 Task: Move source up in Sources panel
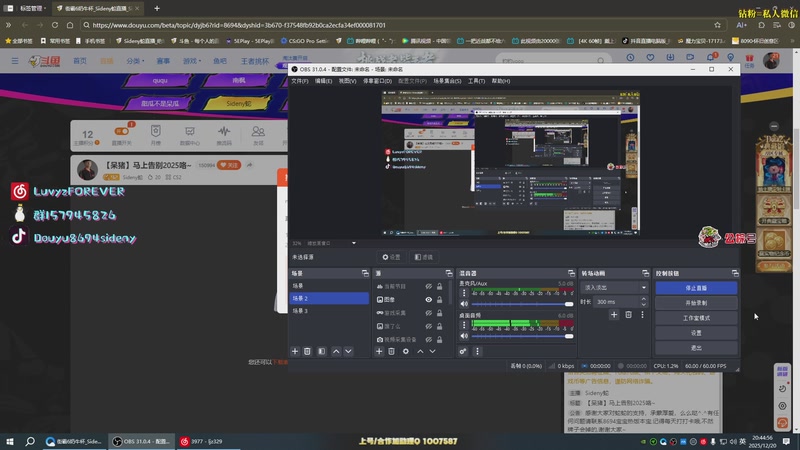[x=420, y=351]
